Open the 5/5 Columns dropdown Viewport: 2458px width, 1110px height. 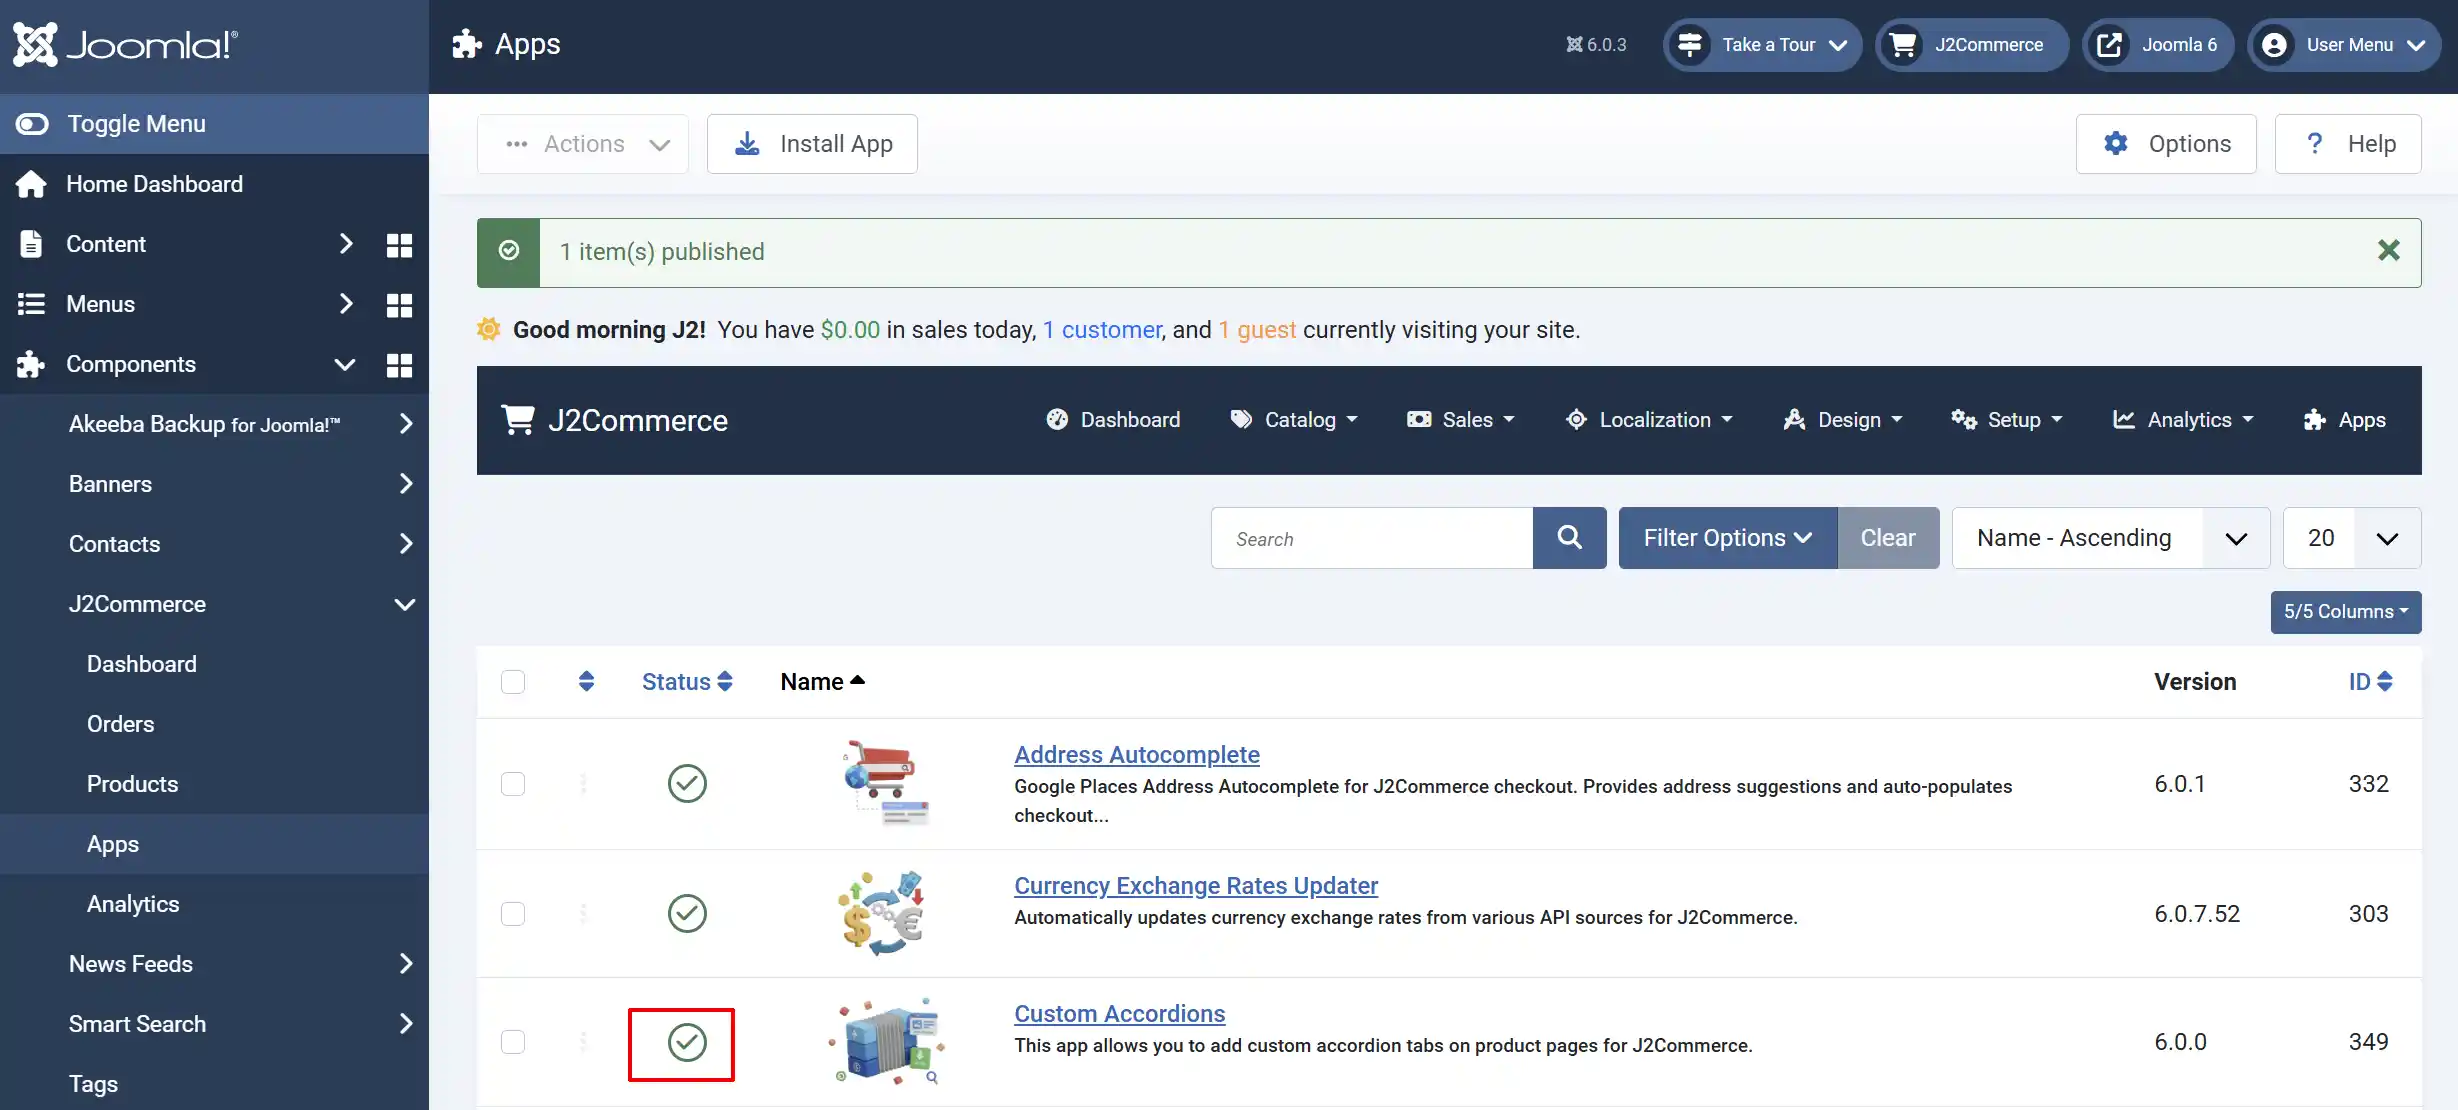2346,612
